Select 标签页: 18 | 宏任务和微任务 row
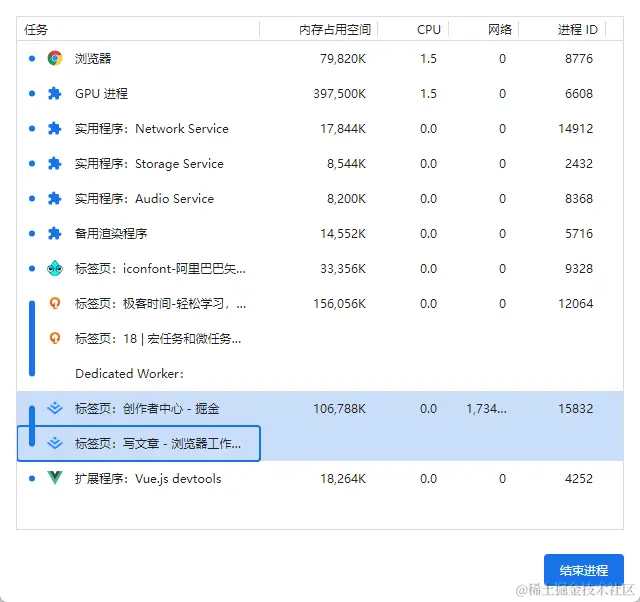Image resolution: width=640 pixels, height=602 pixels. click(x=320, y=338)
